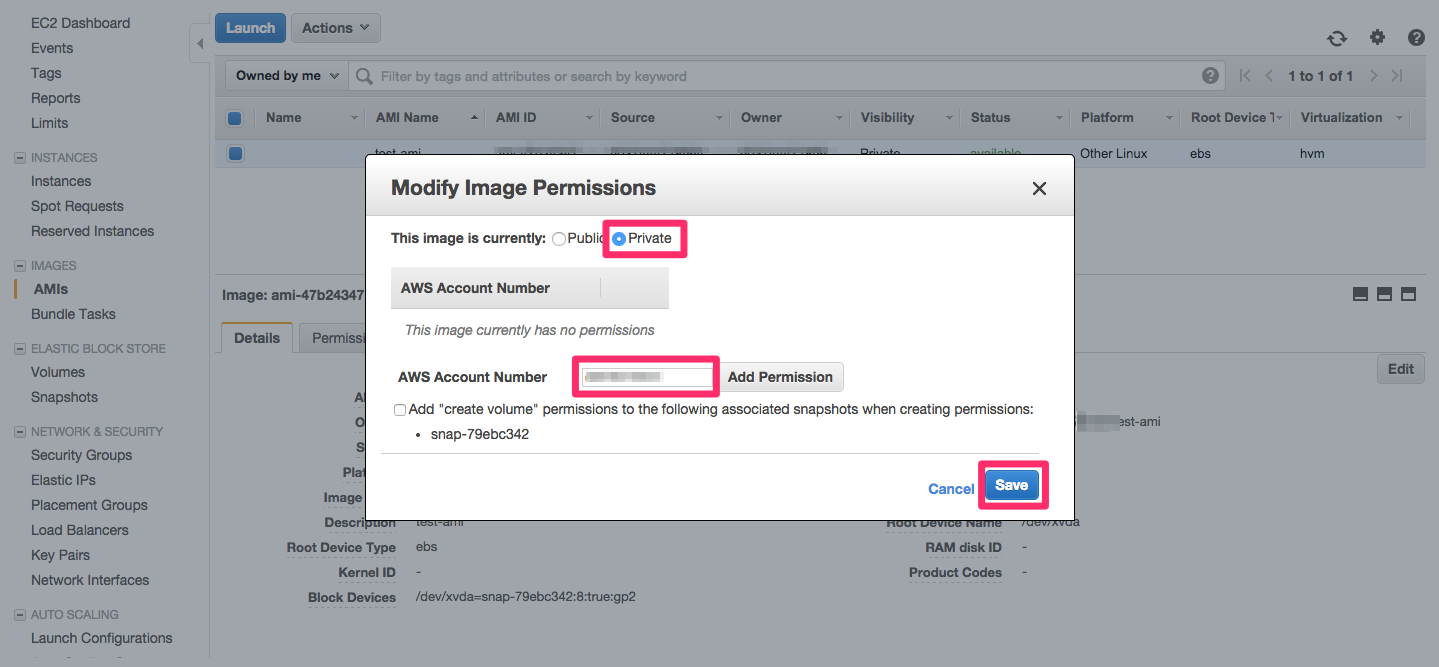This screenshot has height=667, width=1439.
Task: Click the help question mark icon
Action: pos(1416,38)
